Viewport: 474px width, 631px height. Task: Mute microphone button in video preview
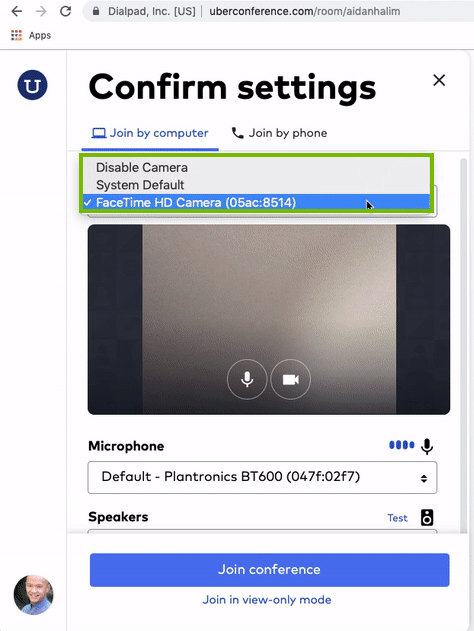(247, 379)
